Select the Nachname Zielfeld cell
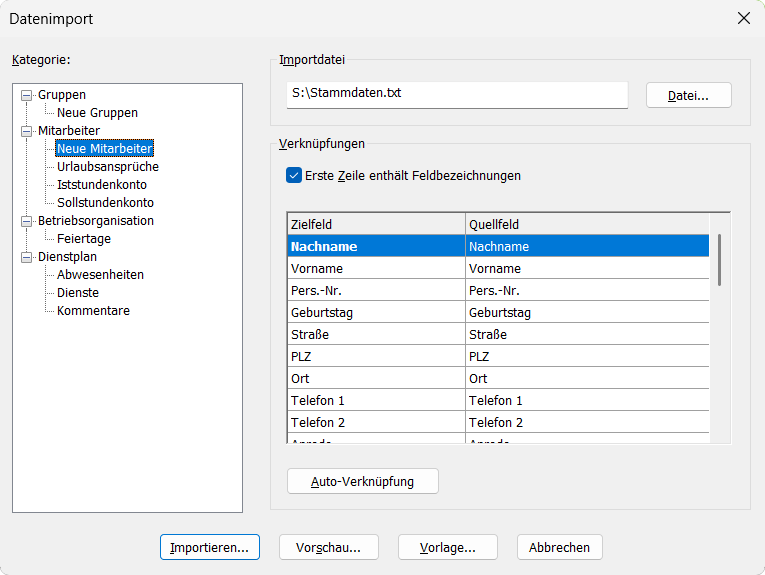This screenshot has height=575, width=765. (376, 246)
